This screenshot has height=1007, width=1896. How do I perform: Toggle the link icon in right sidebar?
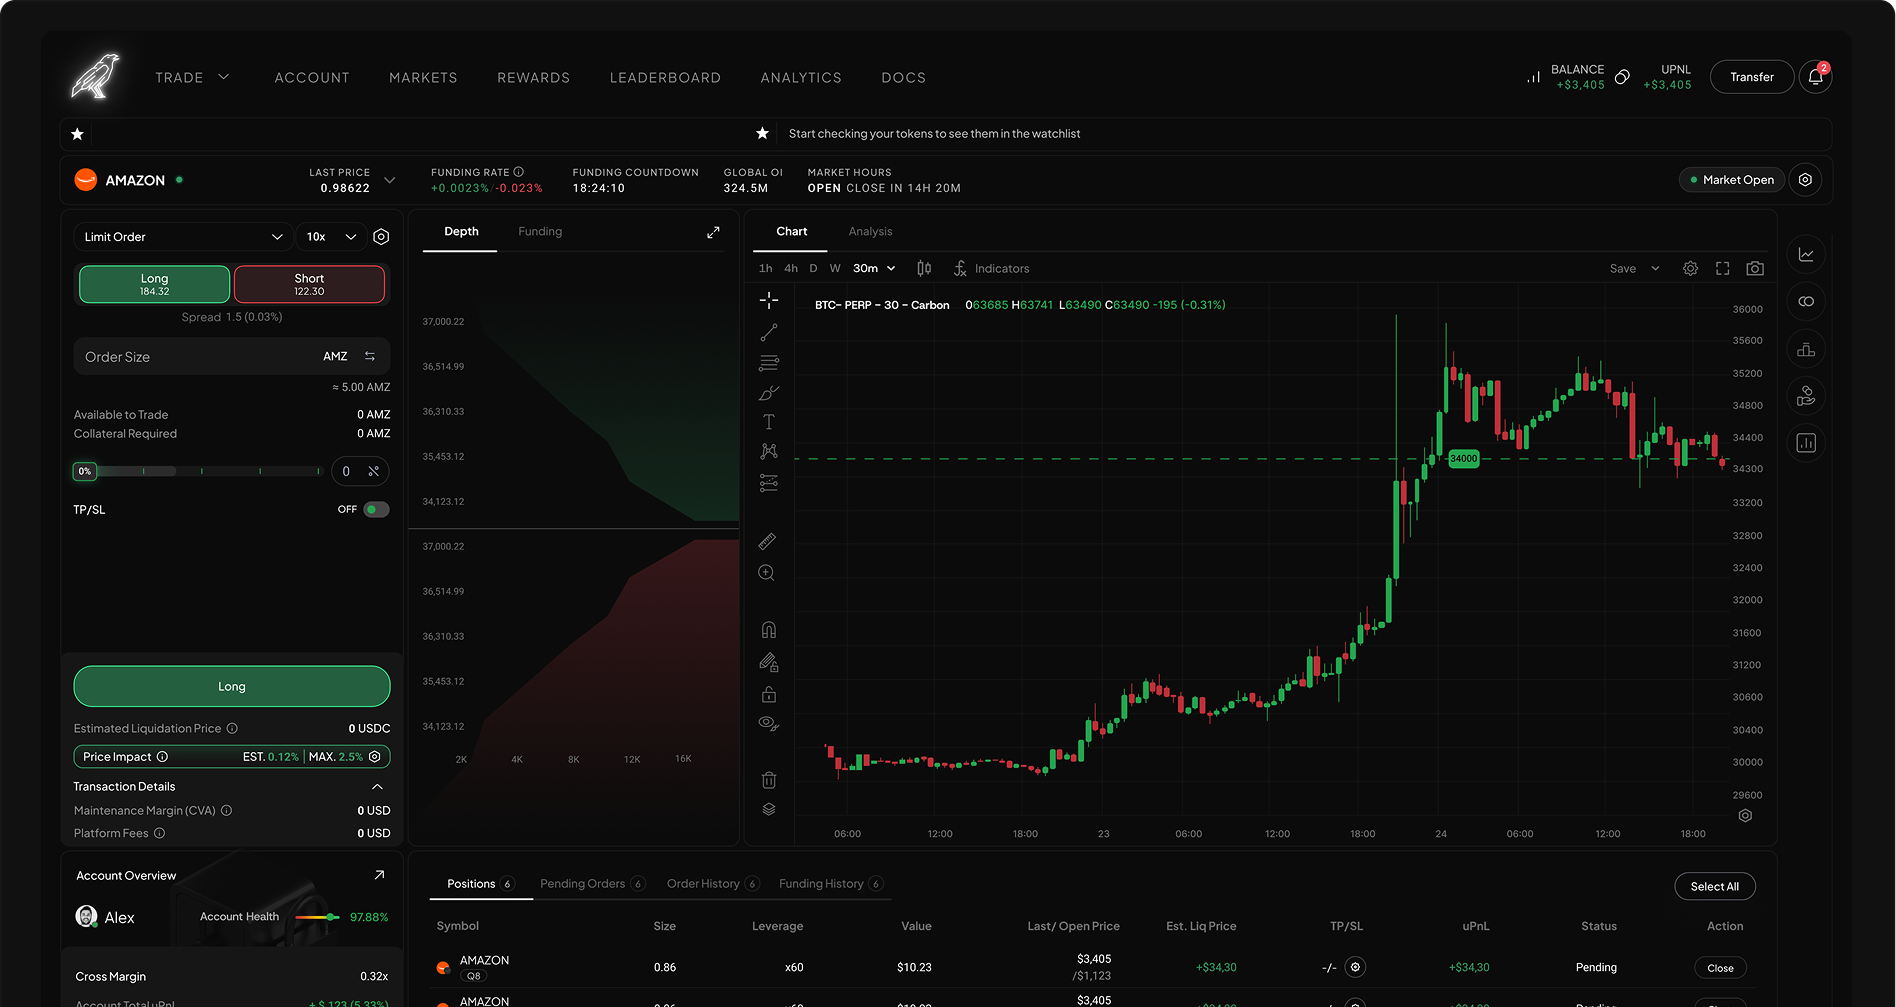[x=1806, y=302]
